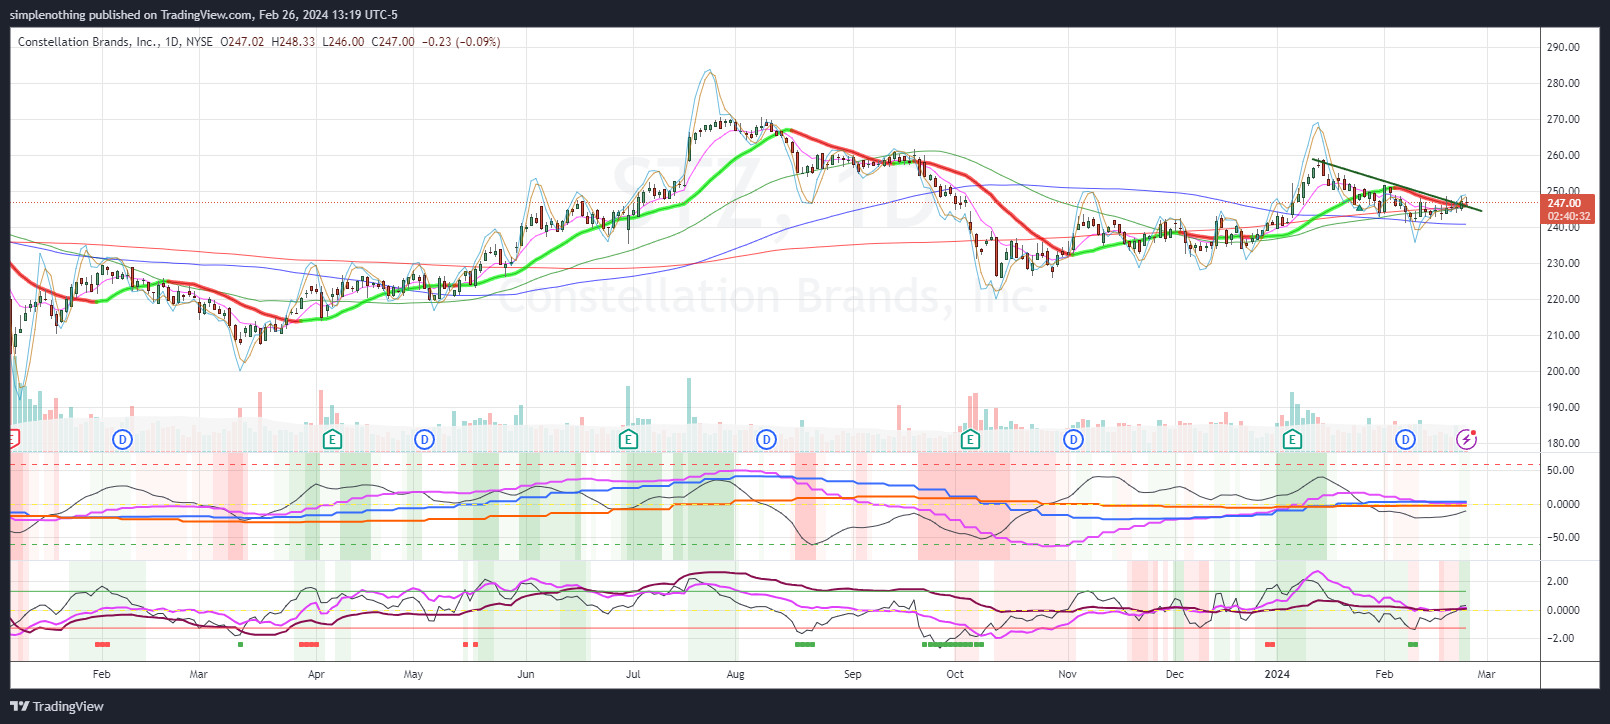The width and height of the screenshot is (1610, 724).
Task: Click the 220.00 price axis label
Action: pyautogui.click(x=1563, y=299)
